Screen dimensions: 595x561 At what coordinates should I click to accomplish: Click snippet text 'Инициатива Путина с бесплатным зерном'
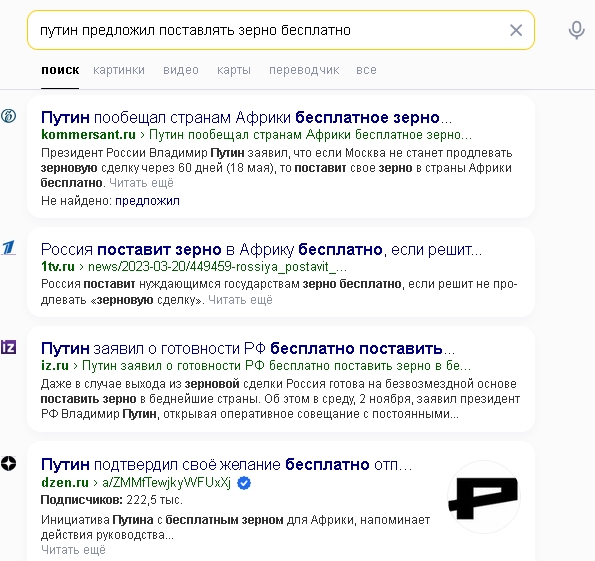[162, 520]
